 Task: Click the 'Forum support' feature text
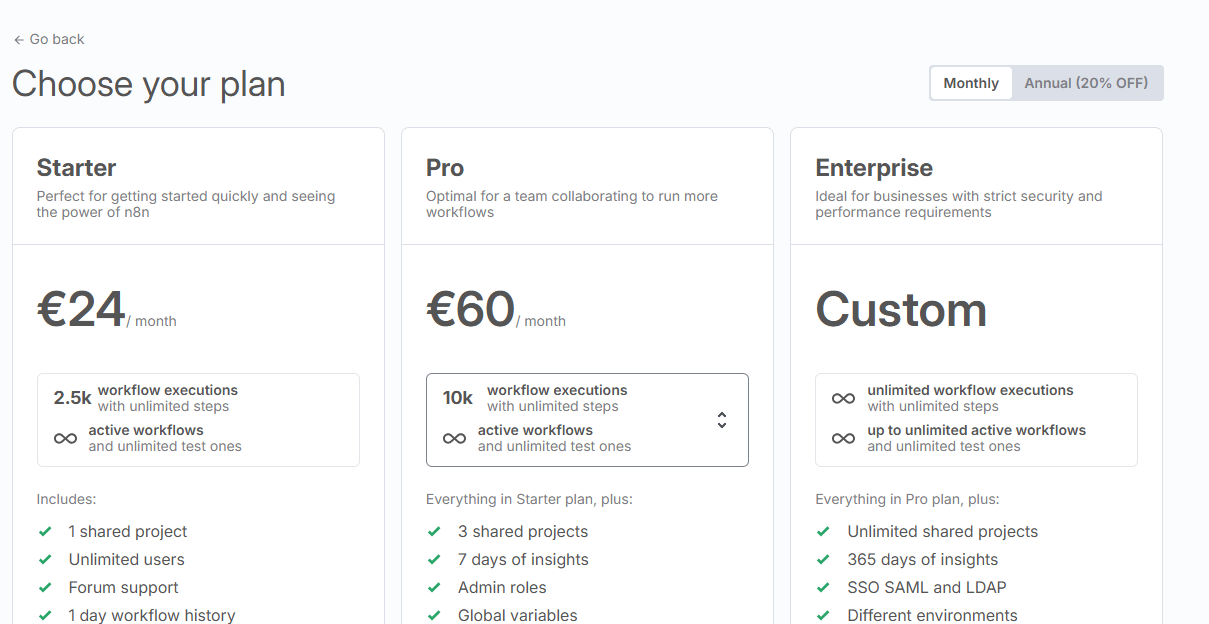click(x=124, y=588)
